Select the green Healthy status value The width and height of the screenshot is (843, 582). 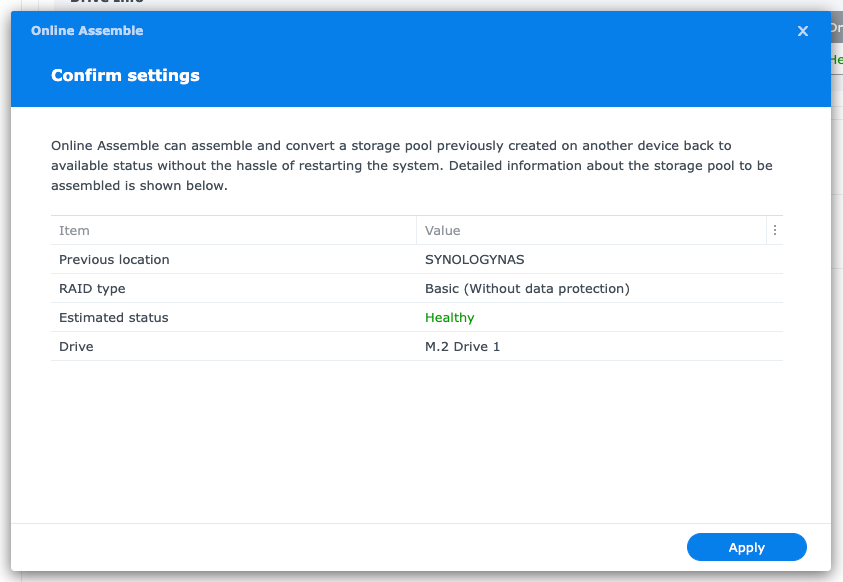coord(449,318)
